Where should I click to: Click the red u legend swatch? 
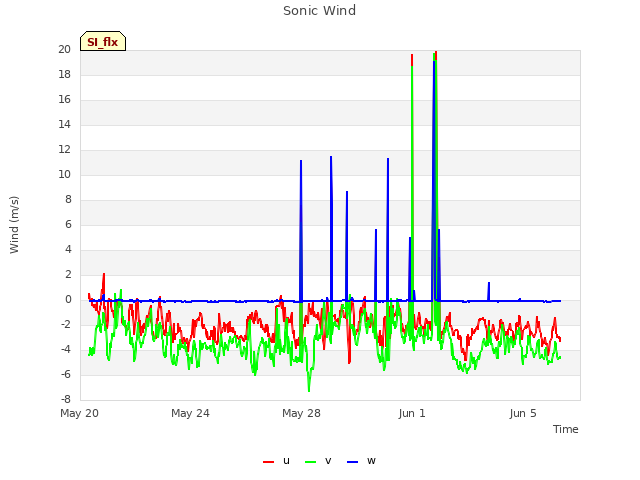(269, 462)
